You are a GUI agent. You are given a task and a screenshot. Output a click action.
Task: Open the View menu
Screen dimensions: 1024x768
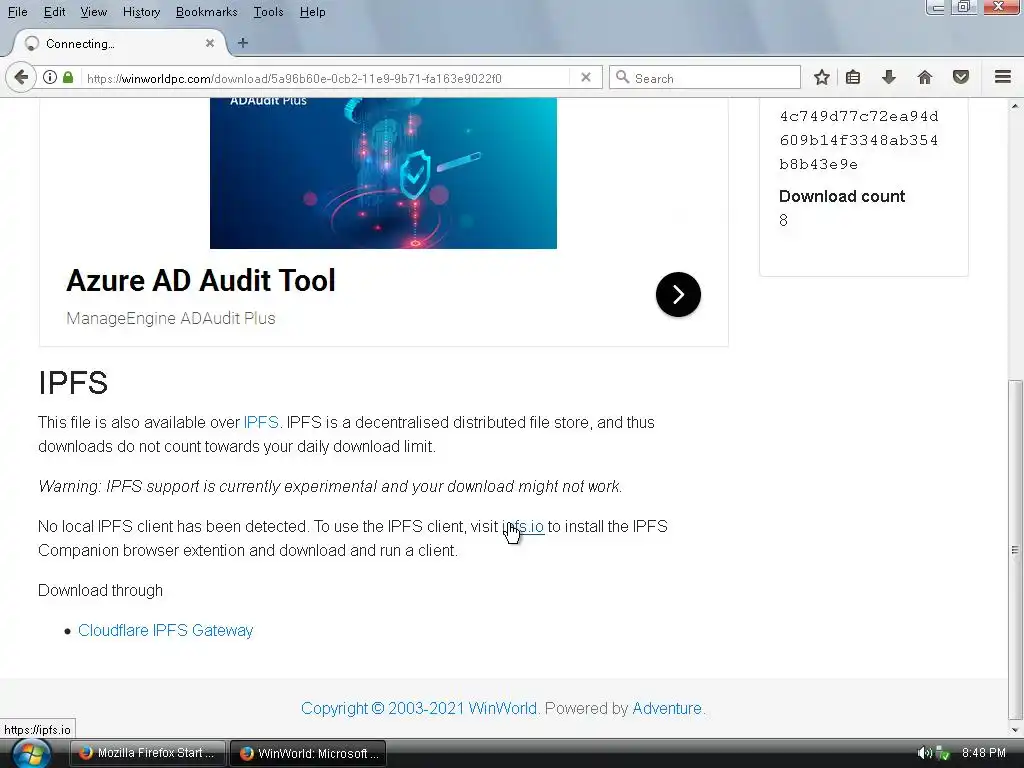click(93, 12)
